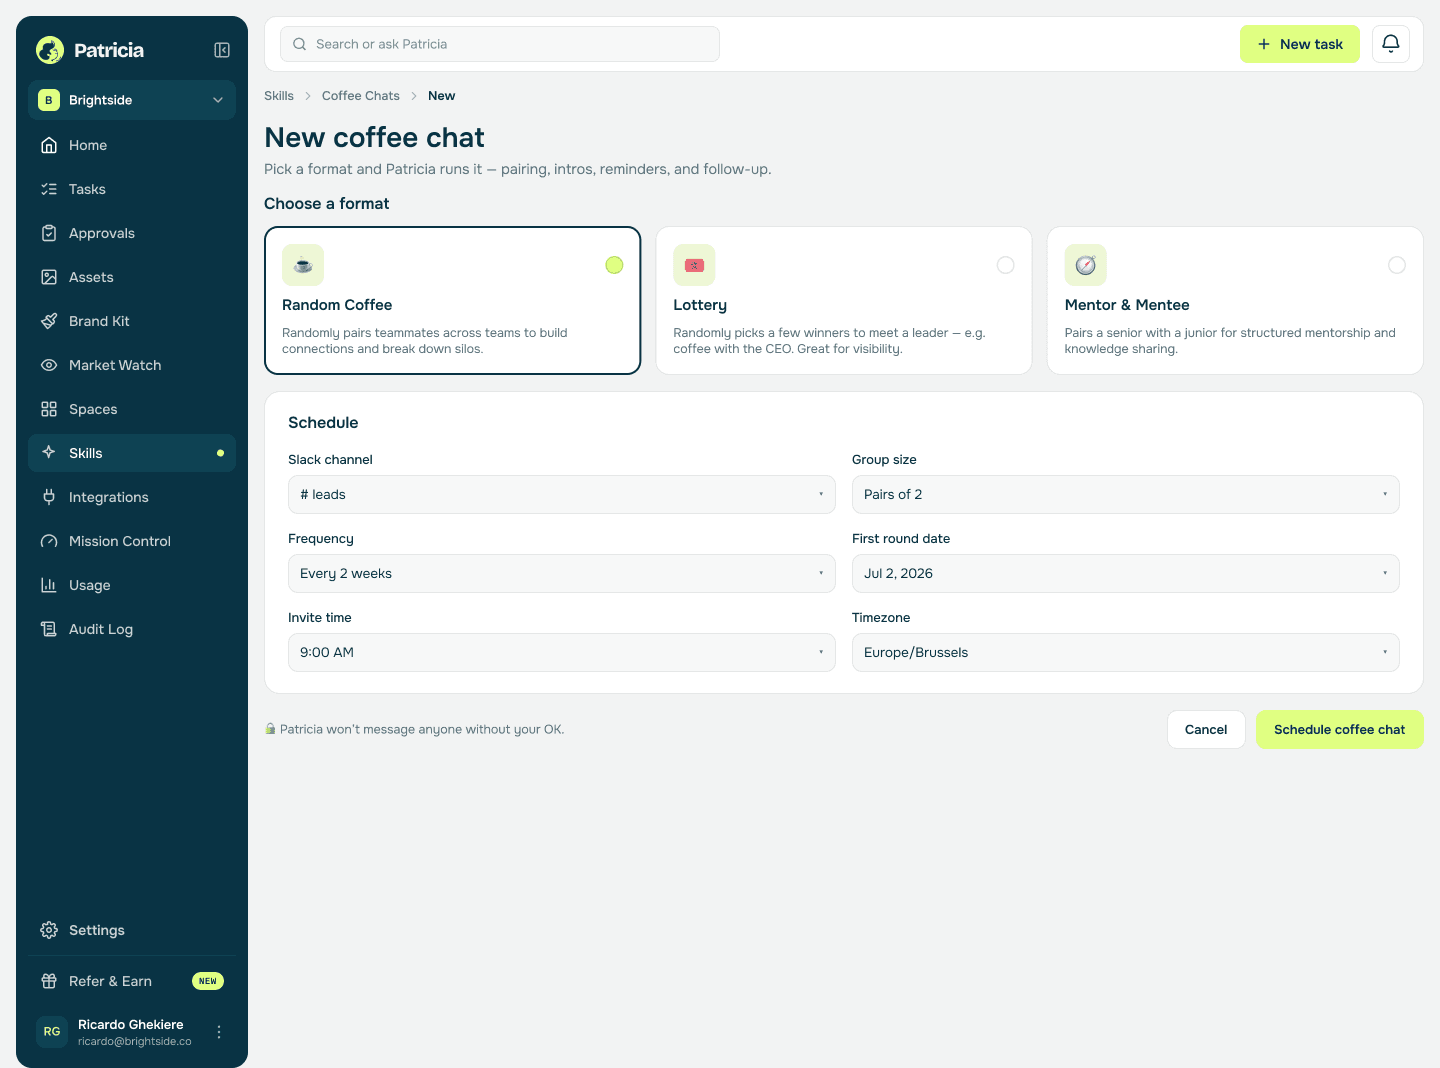
Task: Click the Slack channel field label
Action: pos(330,459)
